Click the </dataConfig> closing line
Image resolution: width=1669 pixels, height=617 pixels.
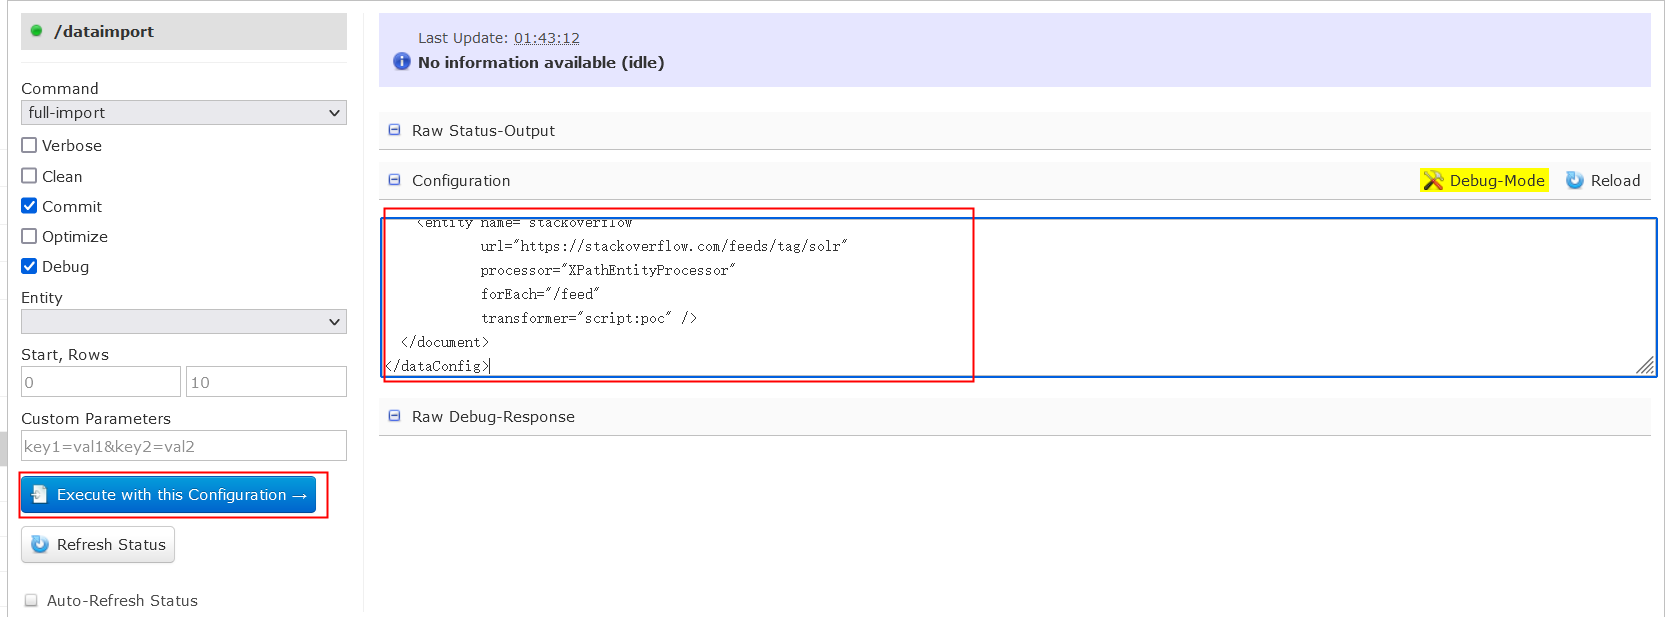pos(438,366)
